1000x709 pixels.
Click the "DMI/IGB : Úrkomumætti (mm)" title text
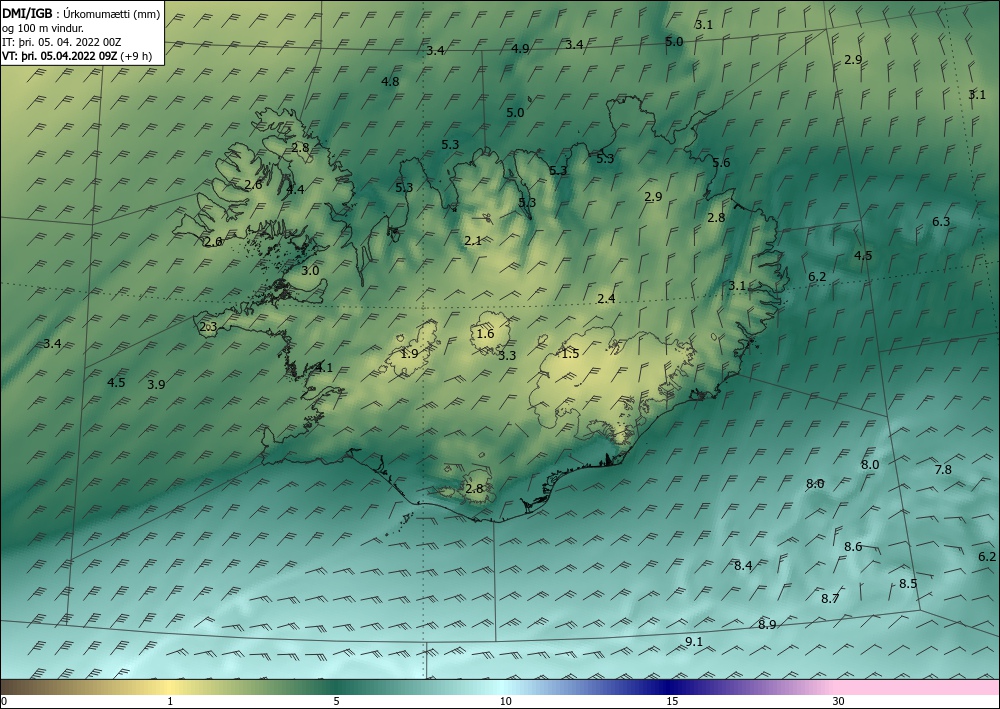81,15
